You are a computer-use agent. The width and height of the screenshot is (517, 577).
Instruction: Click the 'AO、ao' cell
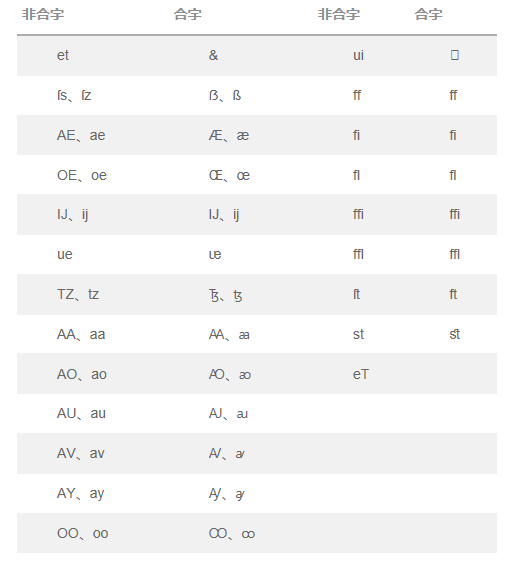pyautogui.click(x=82, y=374)
